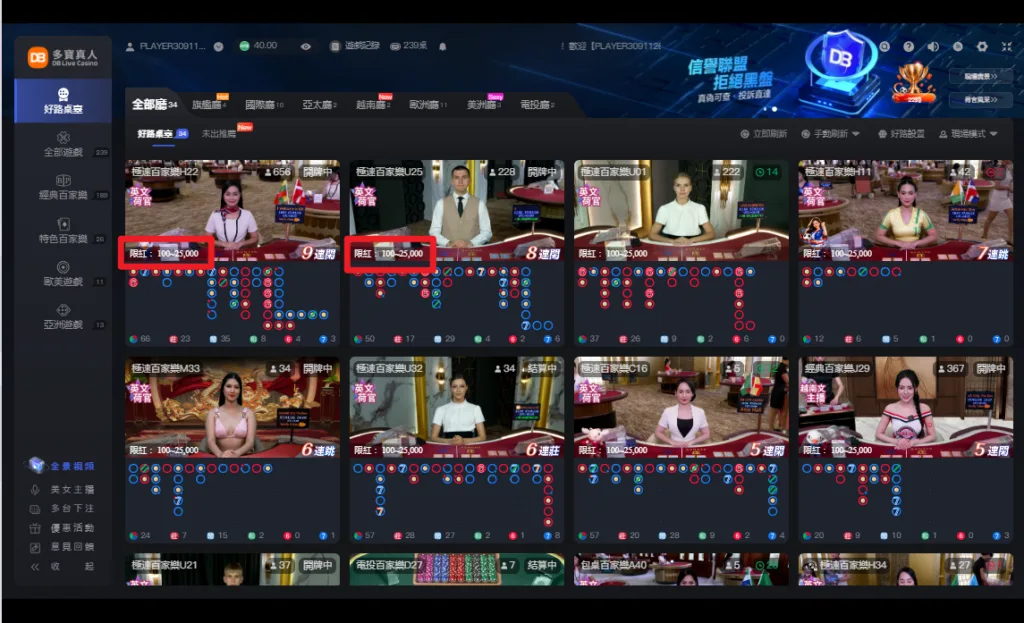Toggle the sound speaker icon

[x=933, y=46]
